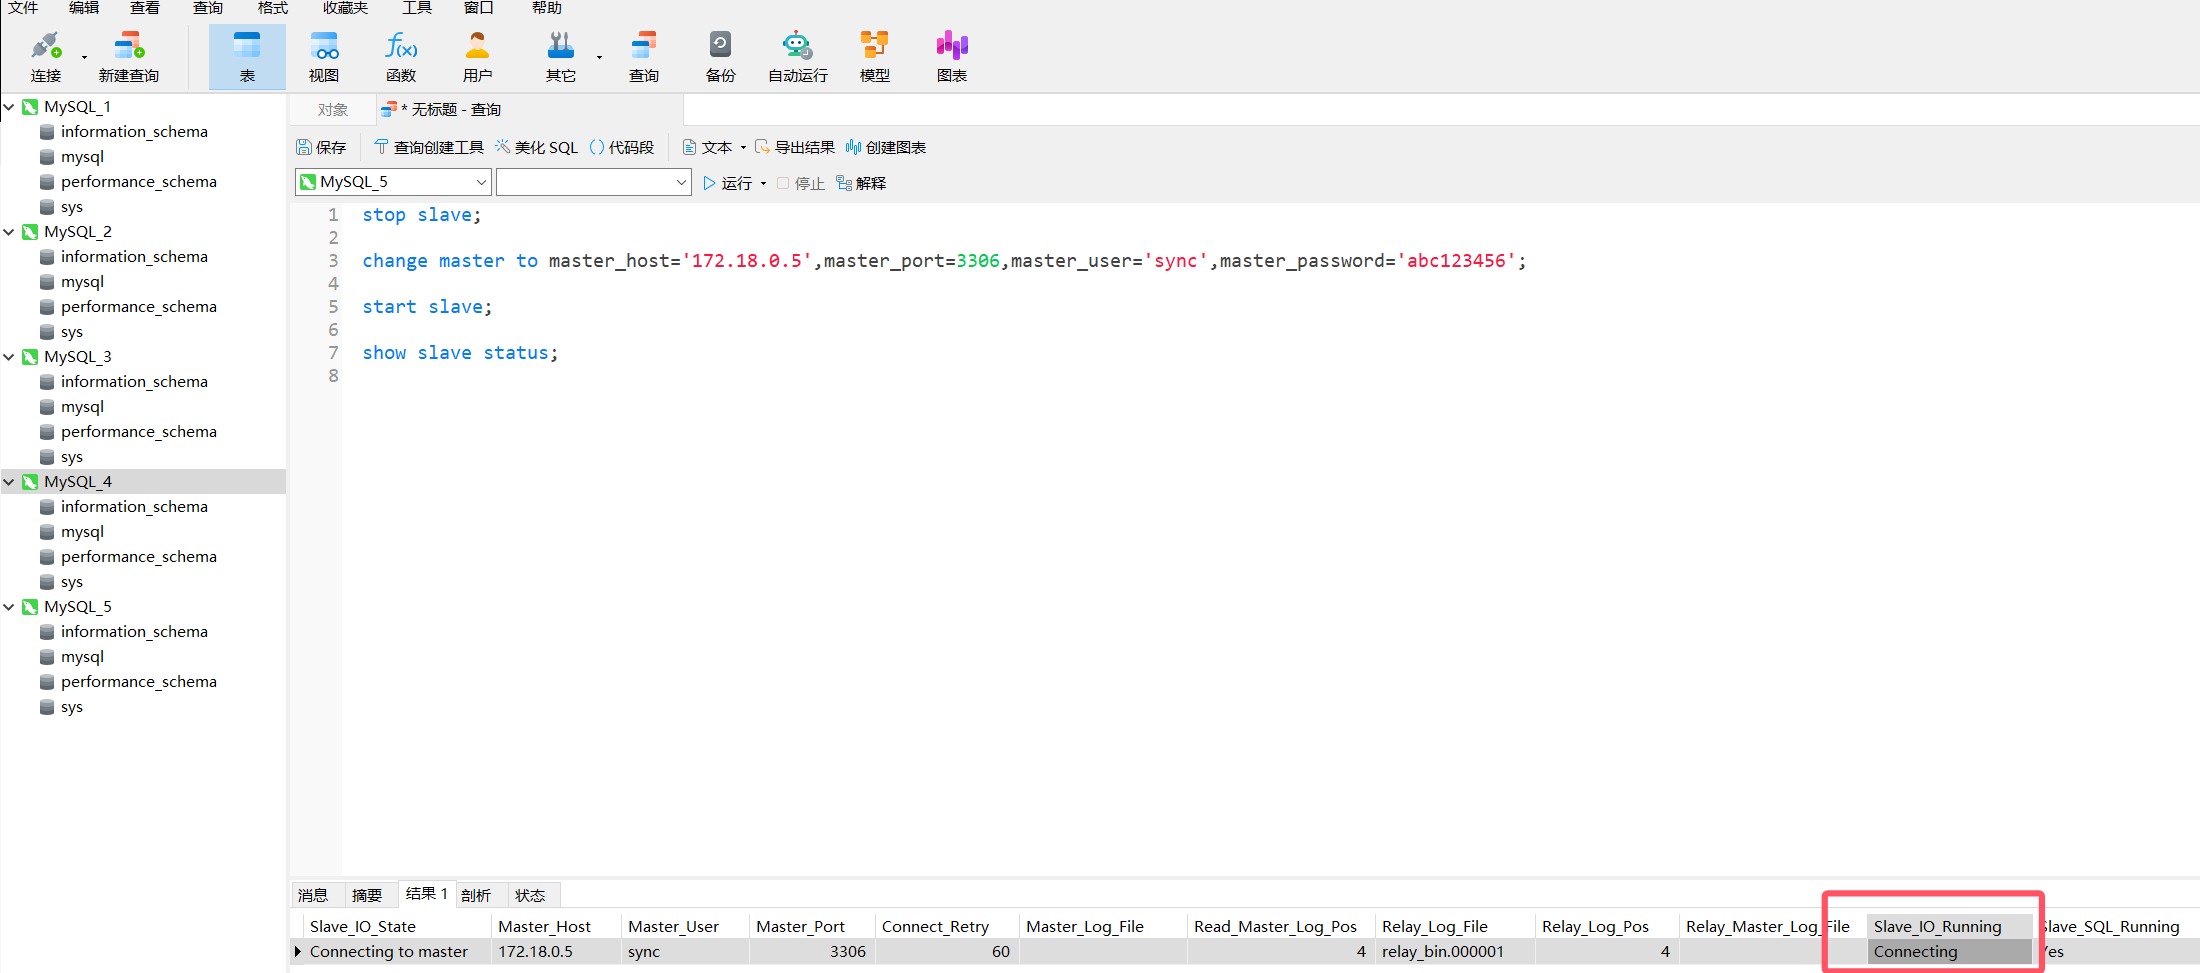Select information_schema under MySQL_3
This screenshot has height=973, width=2200.
(x=134, y=381)
